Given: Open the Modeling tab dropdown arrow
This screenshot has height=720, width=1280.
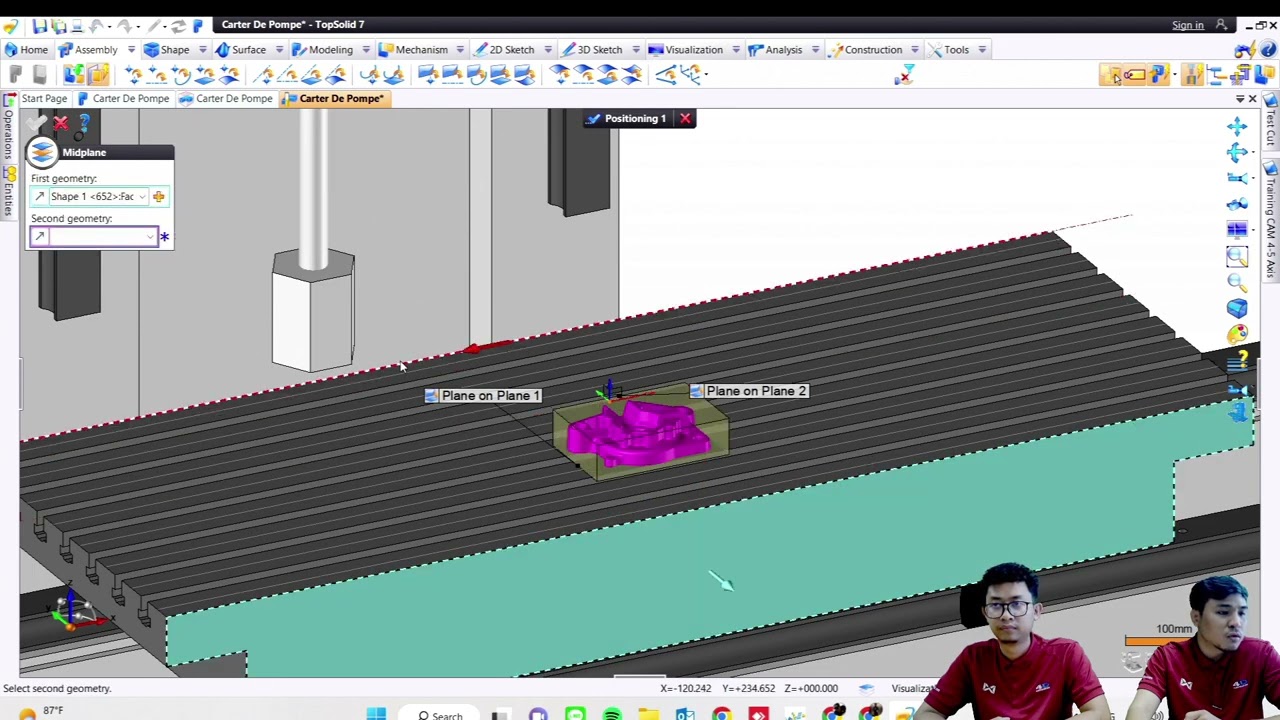Looking at the screenshot, I should 366,50.
